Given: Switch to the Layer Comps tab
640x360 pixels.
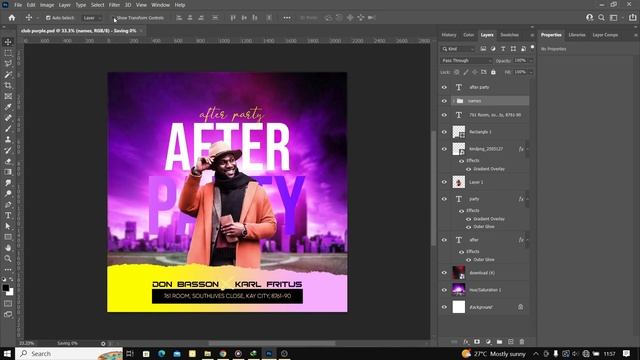Looking at the screenshot, I should coord(605,35).
